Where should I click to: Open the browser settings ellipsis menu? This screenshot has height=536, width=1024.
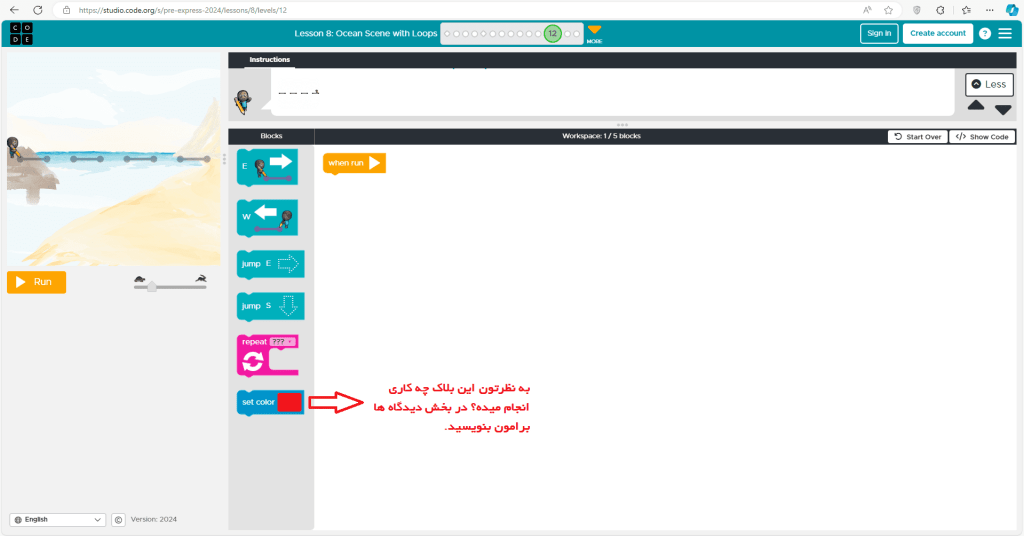pos(989,10)
